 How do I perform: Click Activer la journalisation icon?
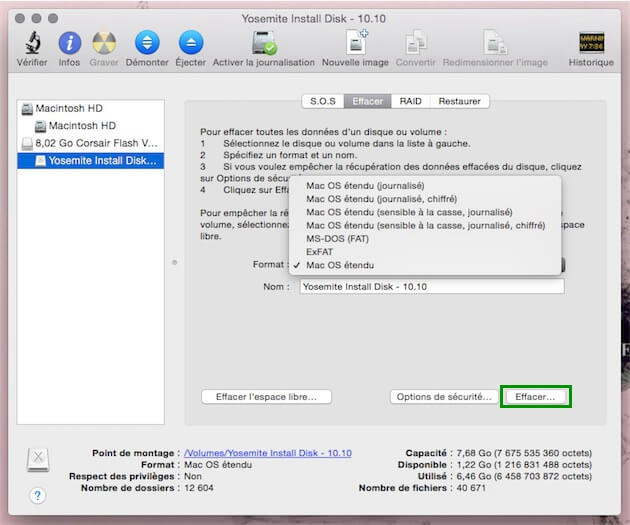264,43
